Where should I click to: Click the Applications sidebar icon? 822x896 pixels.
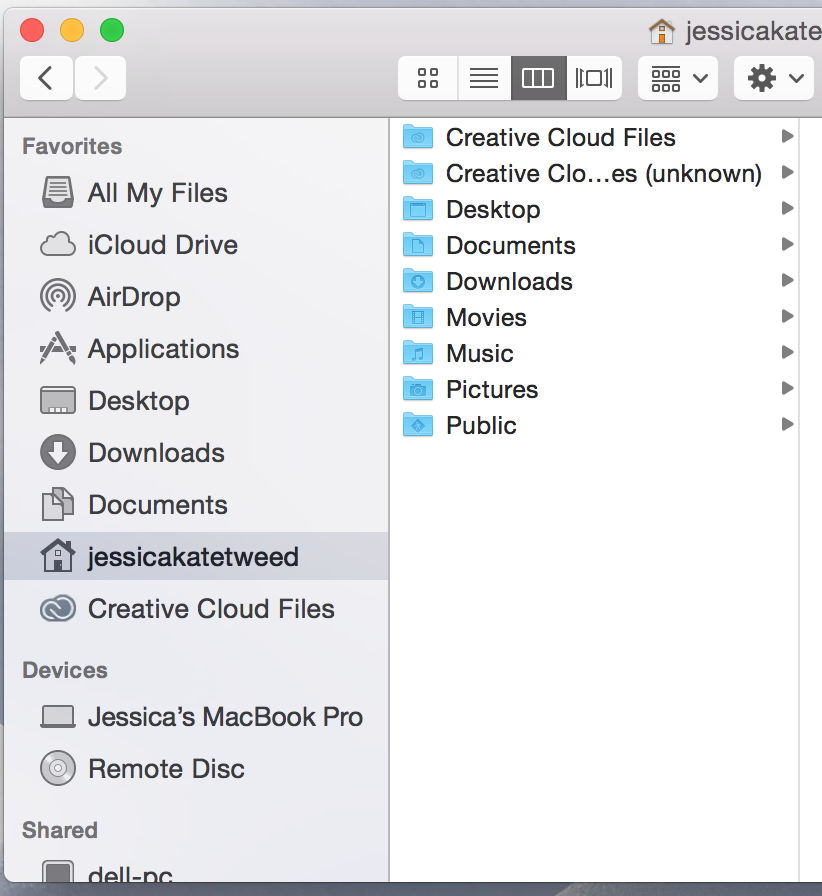click(x=58, y=348)
